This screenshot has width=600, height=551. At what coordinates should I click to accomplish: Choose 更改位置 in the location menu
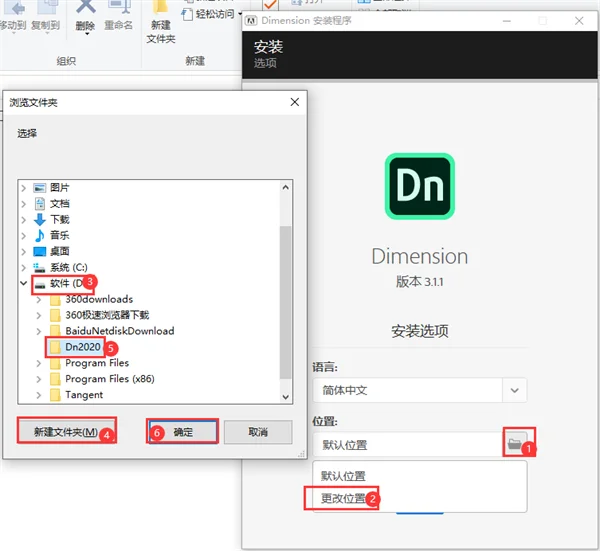tap(343, 498)
